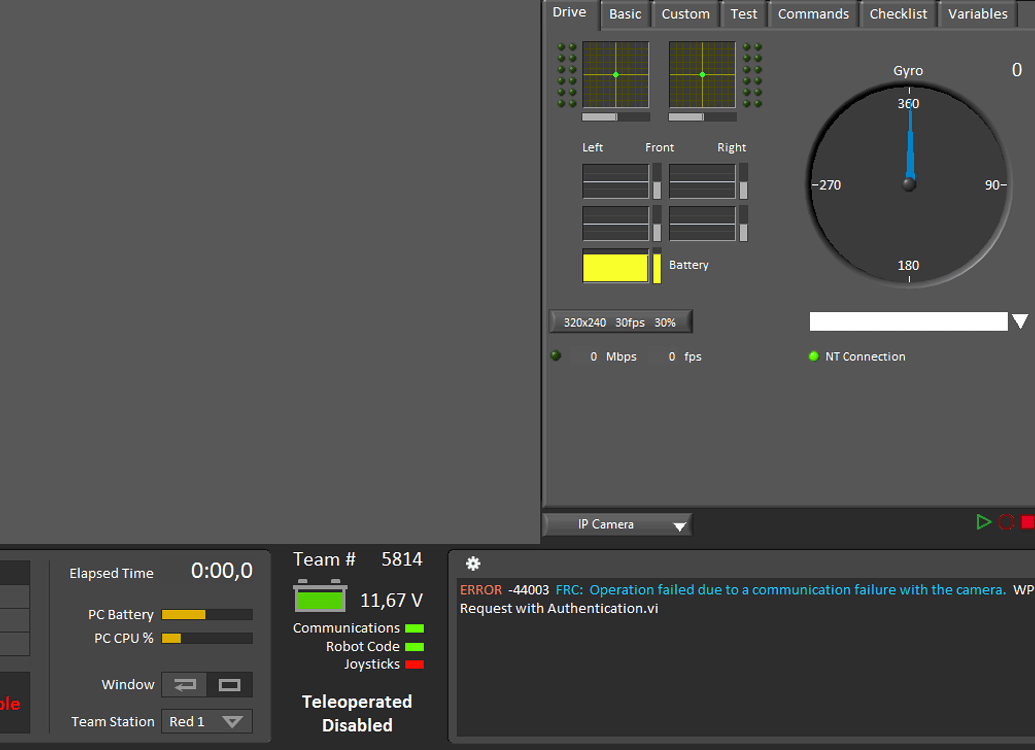The width and height of the screenshot is (1035, 750).
Task: Click the docked window mode icon
Action: tap(185, 685)
